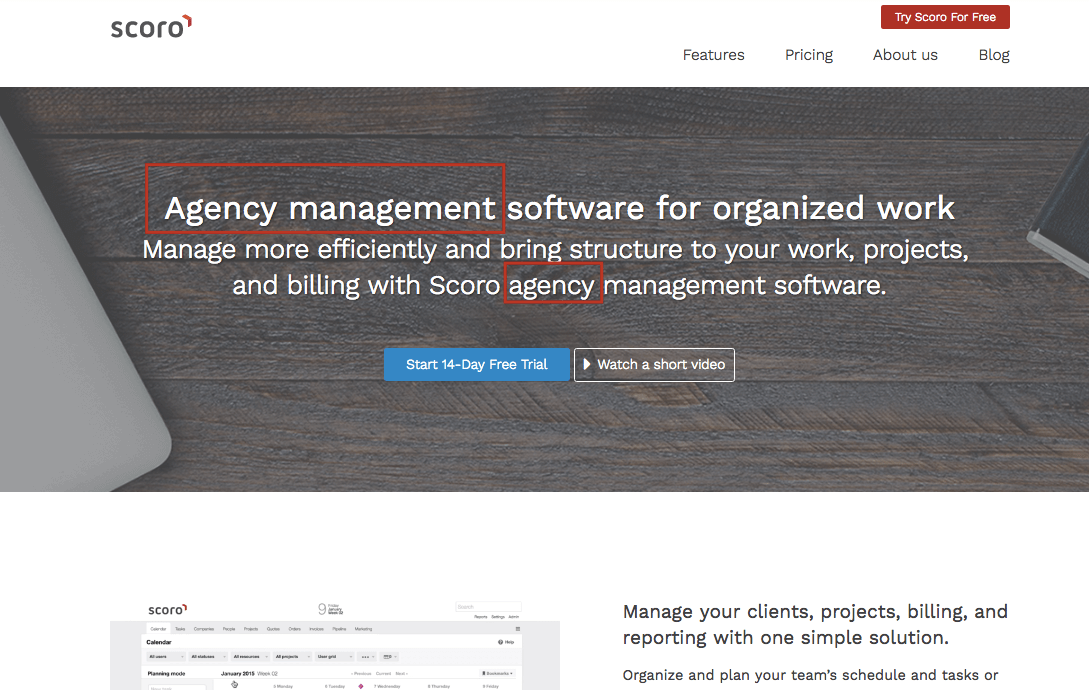The image size is (1089, 690).
Task: Visit the Blog link in navigation
Action: pos(994,55)
